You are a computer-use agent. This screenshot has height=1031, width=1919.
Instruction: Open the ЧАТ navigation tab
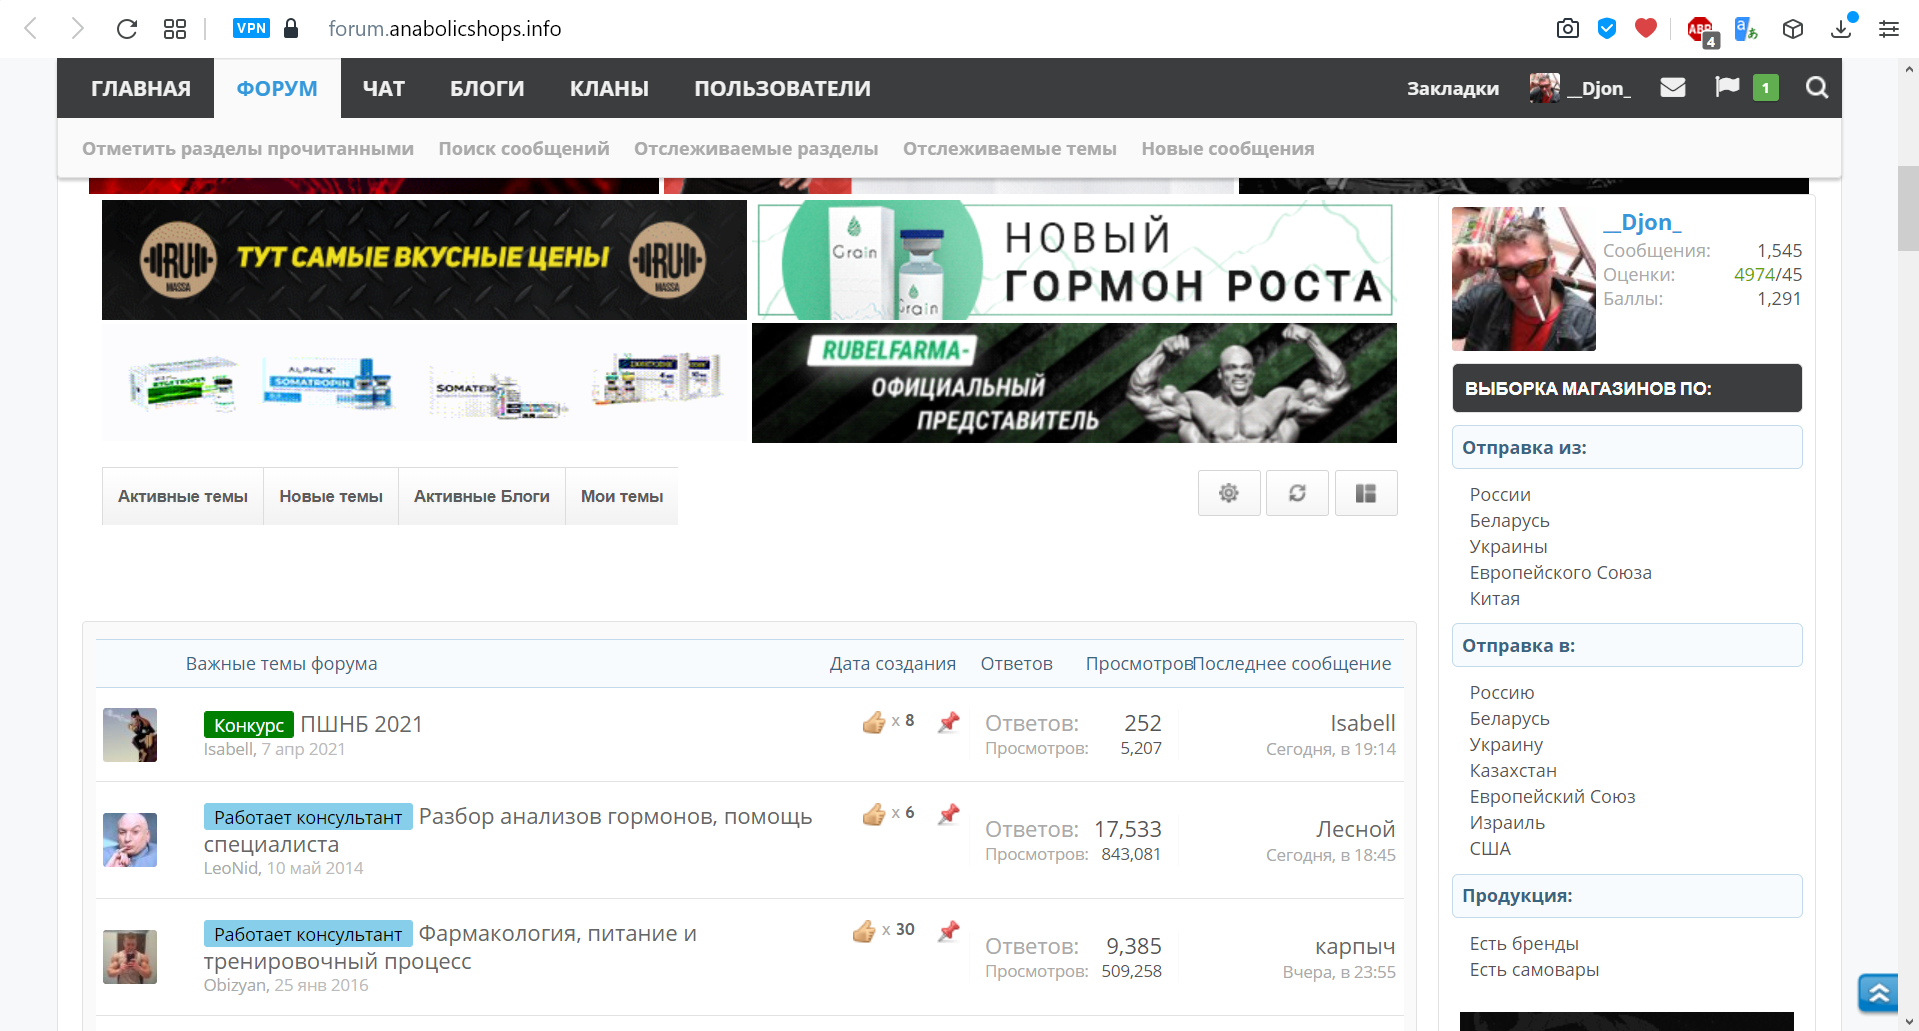coord(384,88)
